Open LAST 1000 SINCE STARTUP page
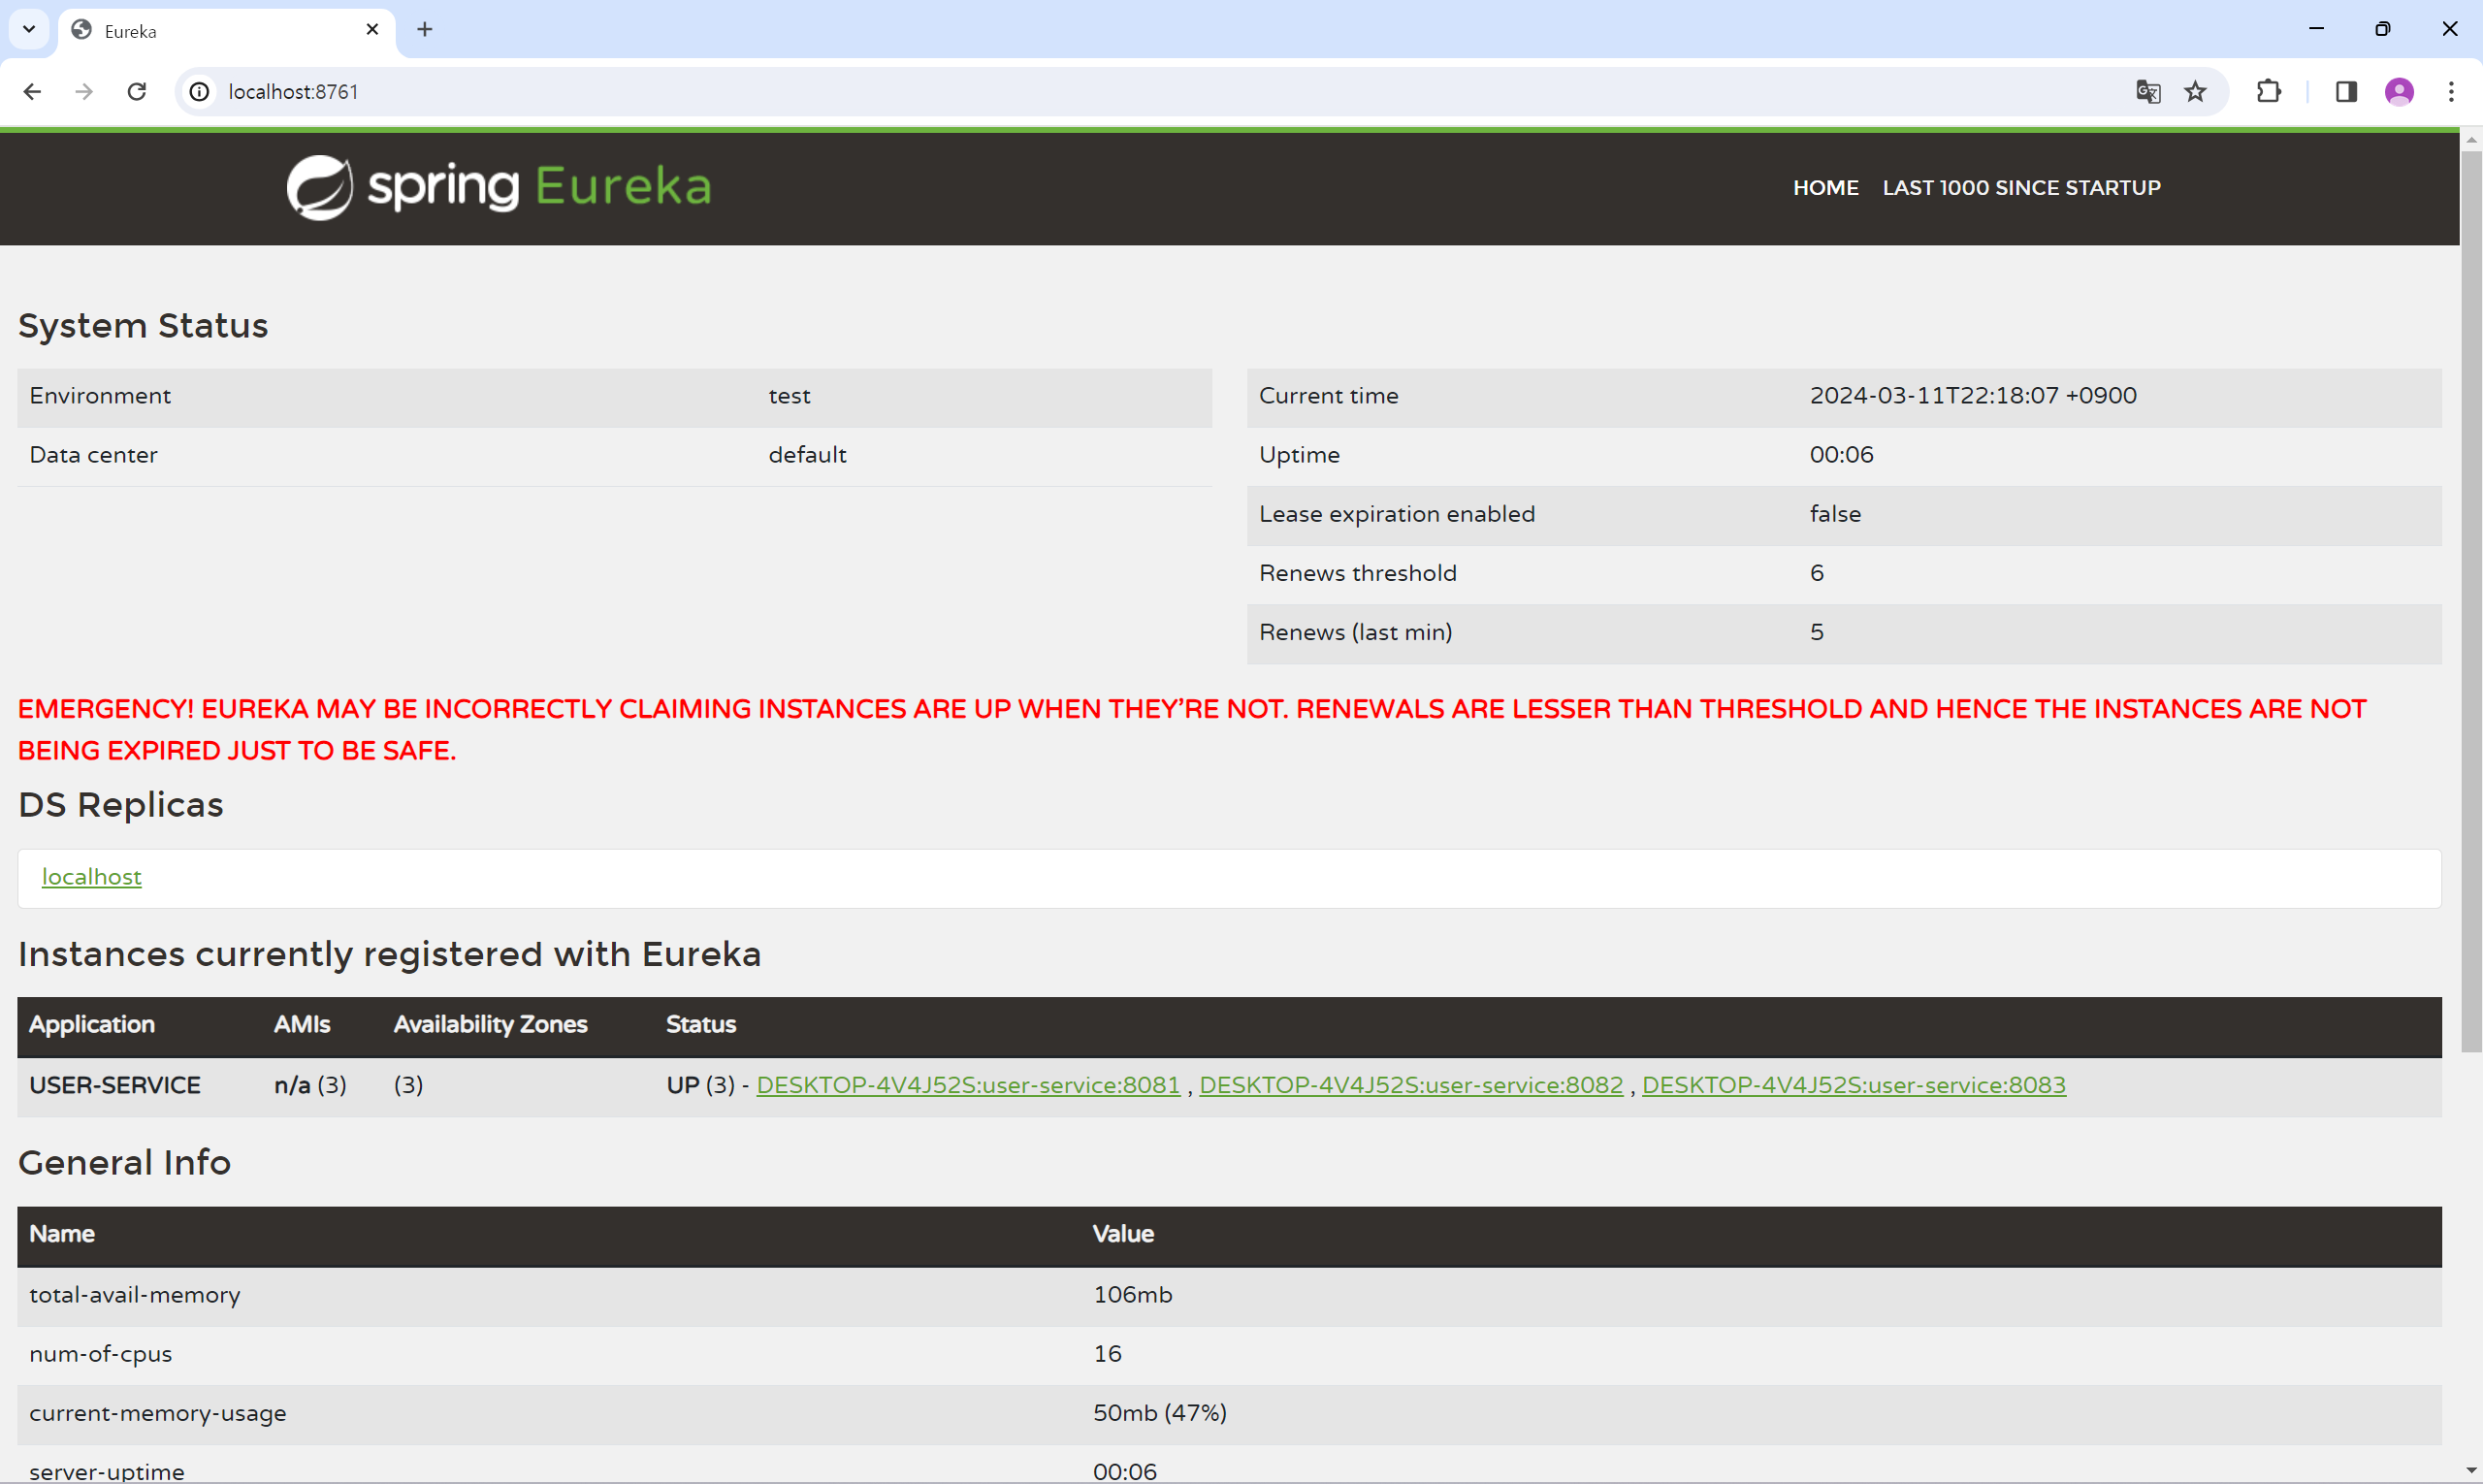Image resolution: width=2483 pixels, height=1484 pixels. 2021,188
